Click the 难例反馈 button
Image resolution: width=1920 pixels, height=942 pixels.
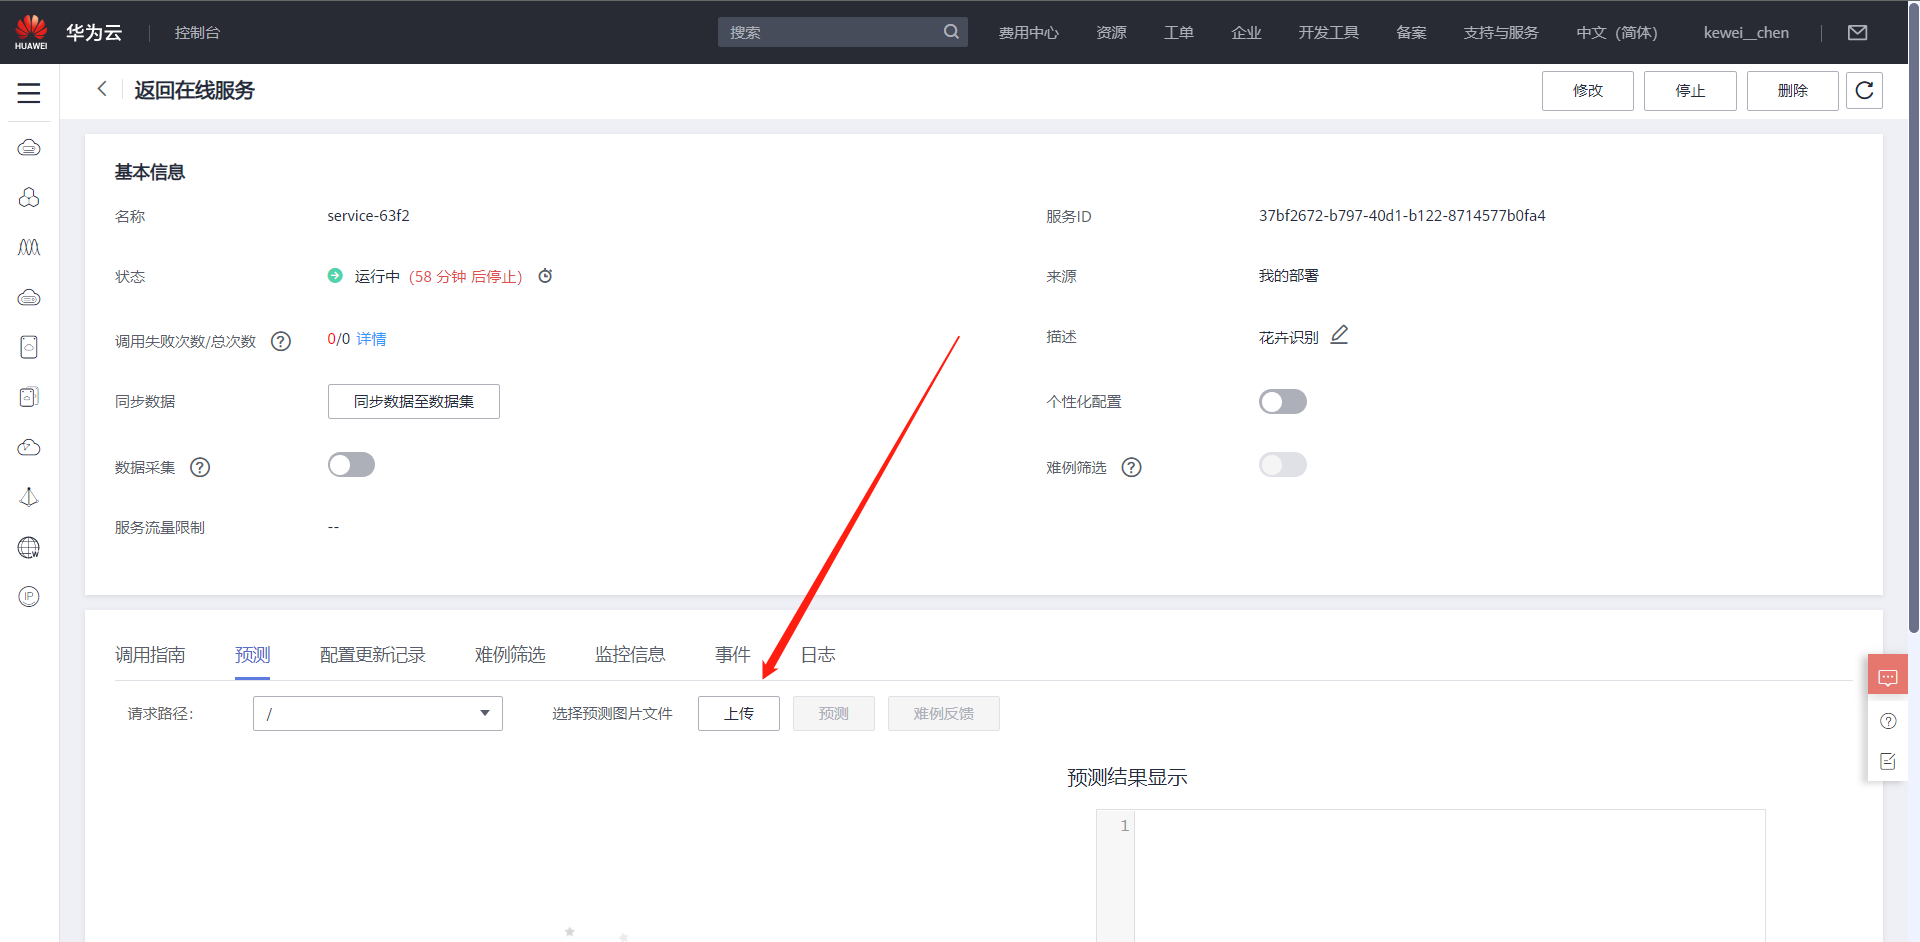[944, 714]
